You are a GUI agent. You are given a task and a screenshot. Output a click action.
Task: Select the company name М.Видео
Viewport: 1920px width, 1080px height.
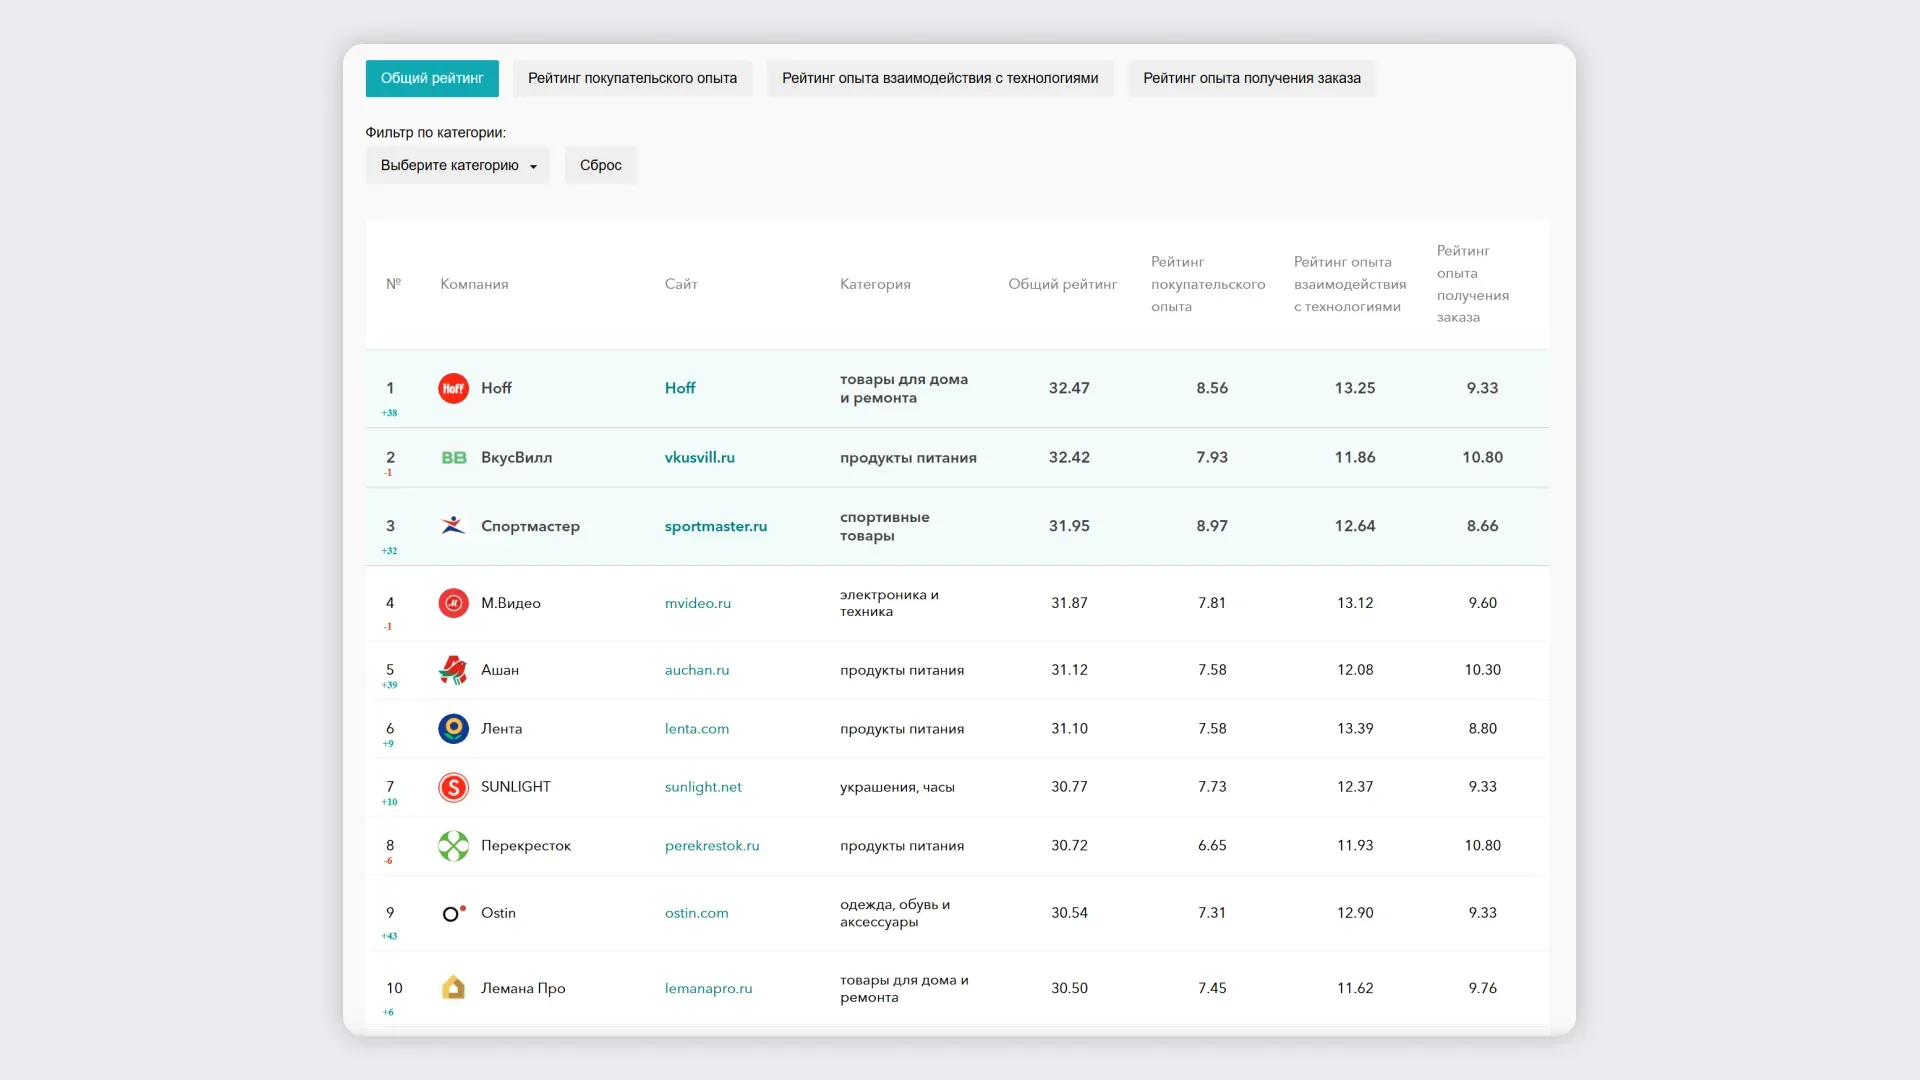coord(511,603)
